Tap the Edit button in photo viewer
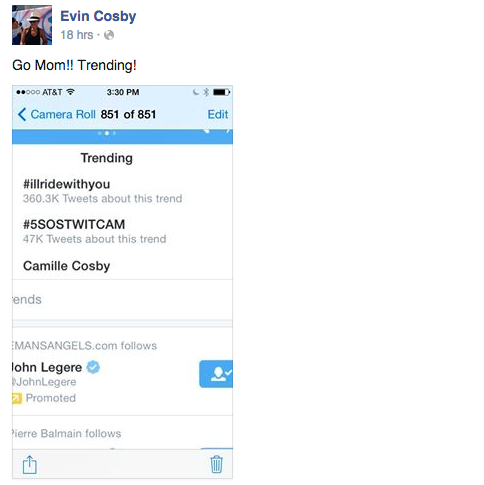The height and width of the screenshot is (485, 484). click(218, 114)
